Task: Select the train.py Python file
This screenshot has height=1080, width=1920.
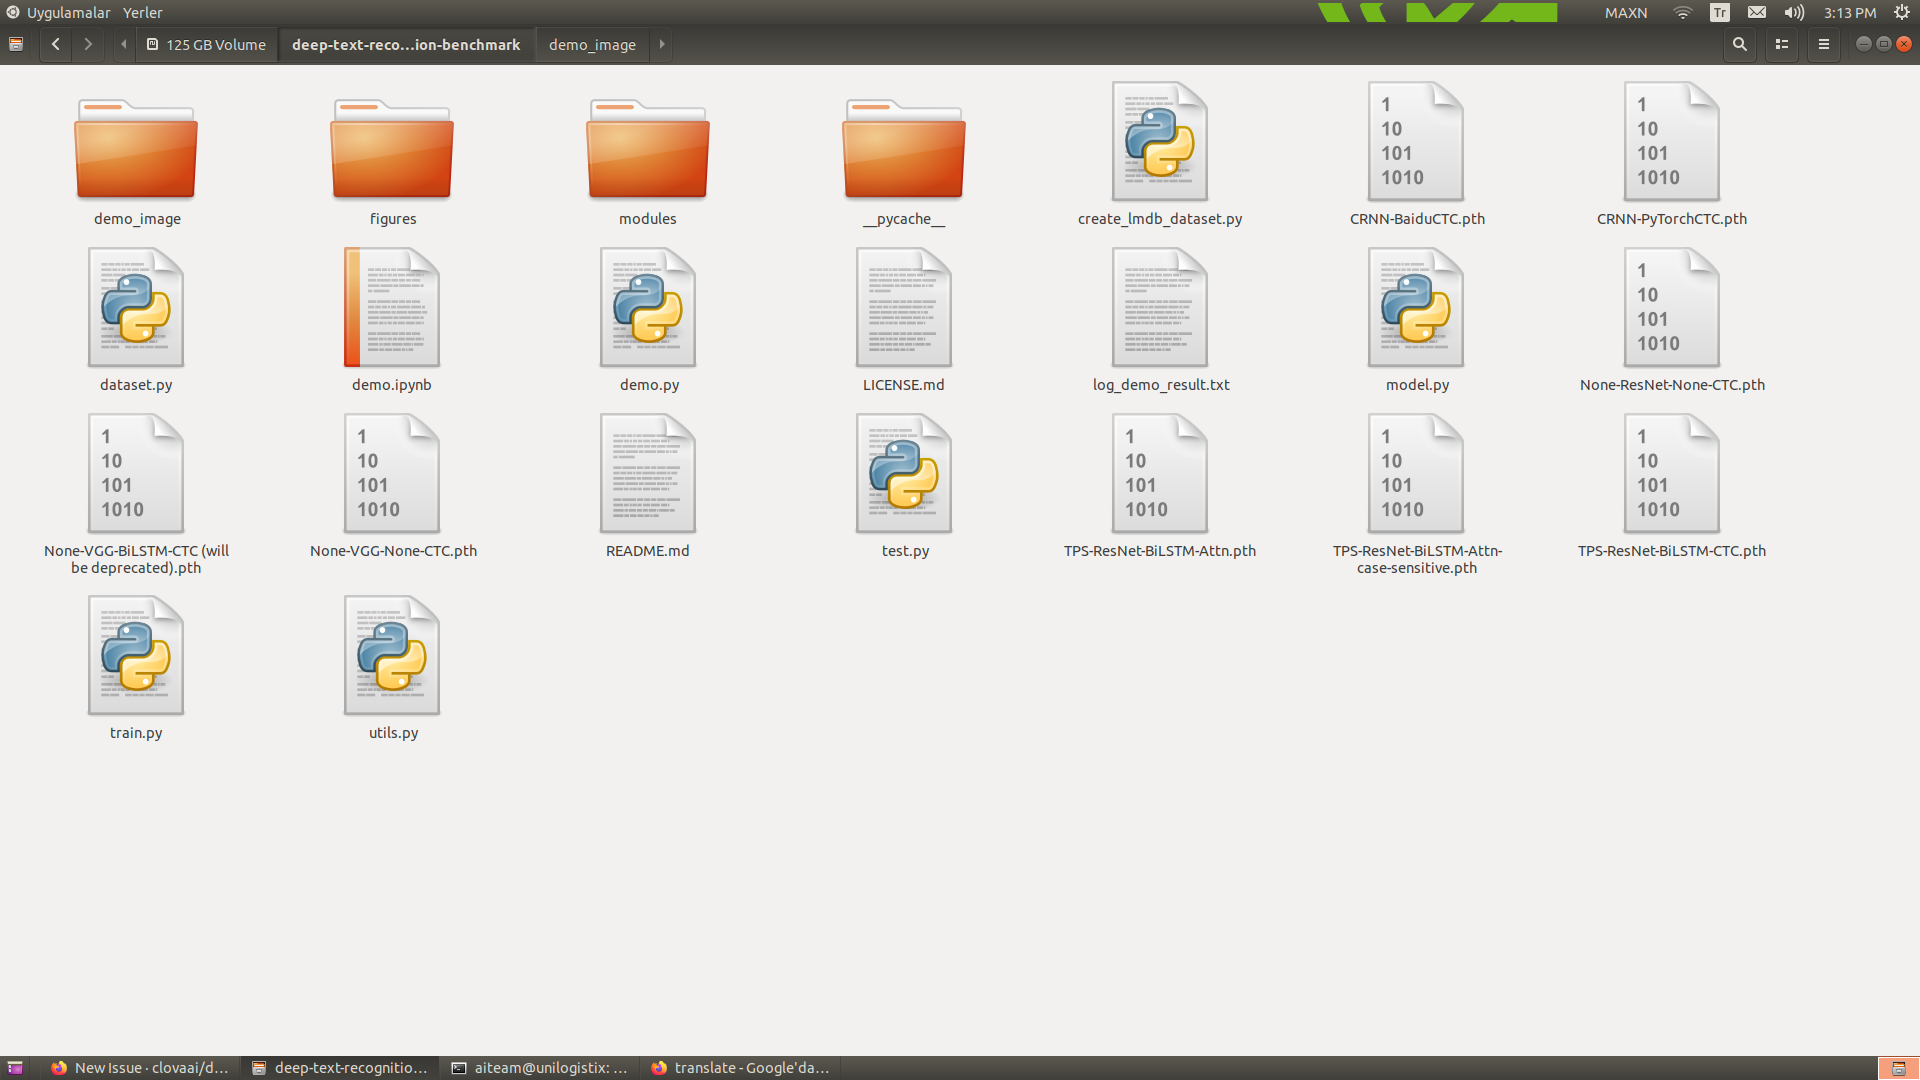Action: click(x=135, y=655)
